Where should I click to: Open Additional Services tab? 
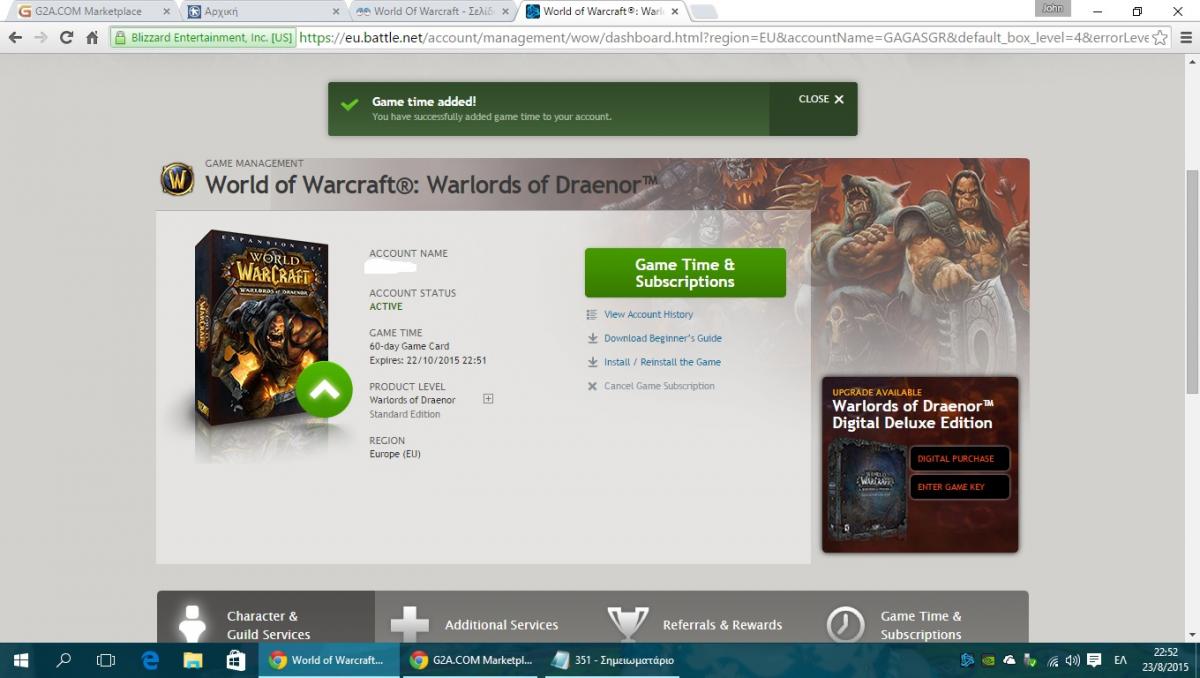[x=484, y=617]
